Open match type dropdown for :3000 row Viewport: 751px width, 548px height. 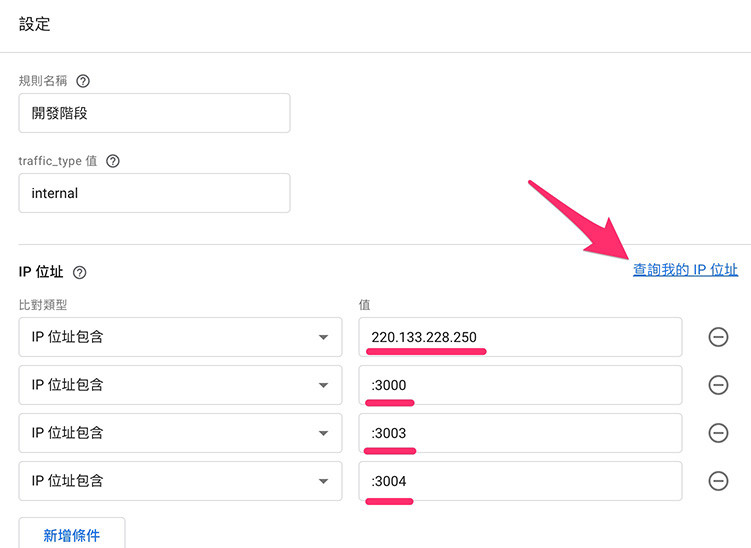point(180,385)
